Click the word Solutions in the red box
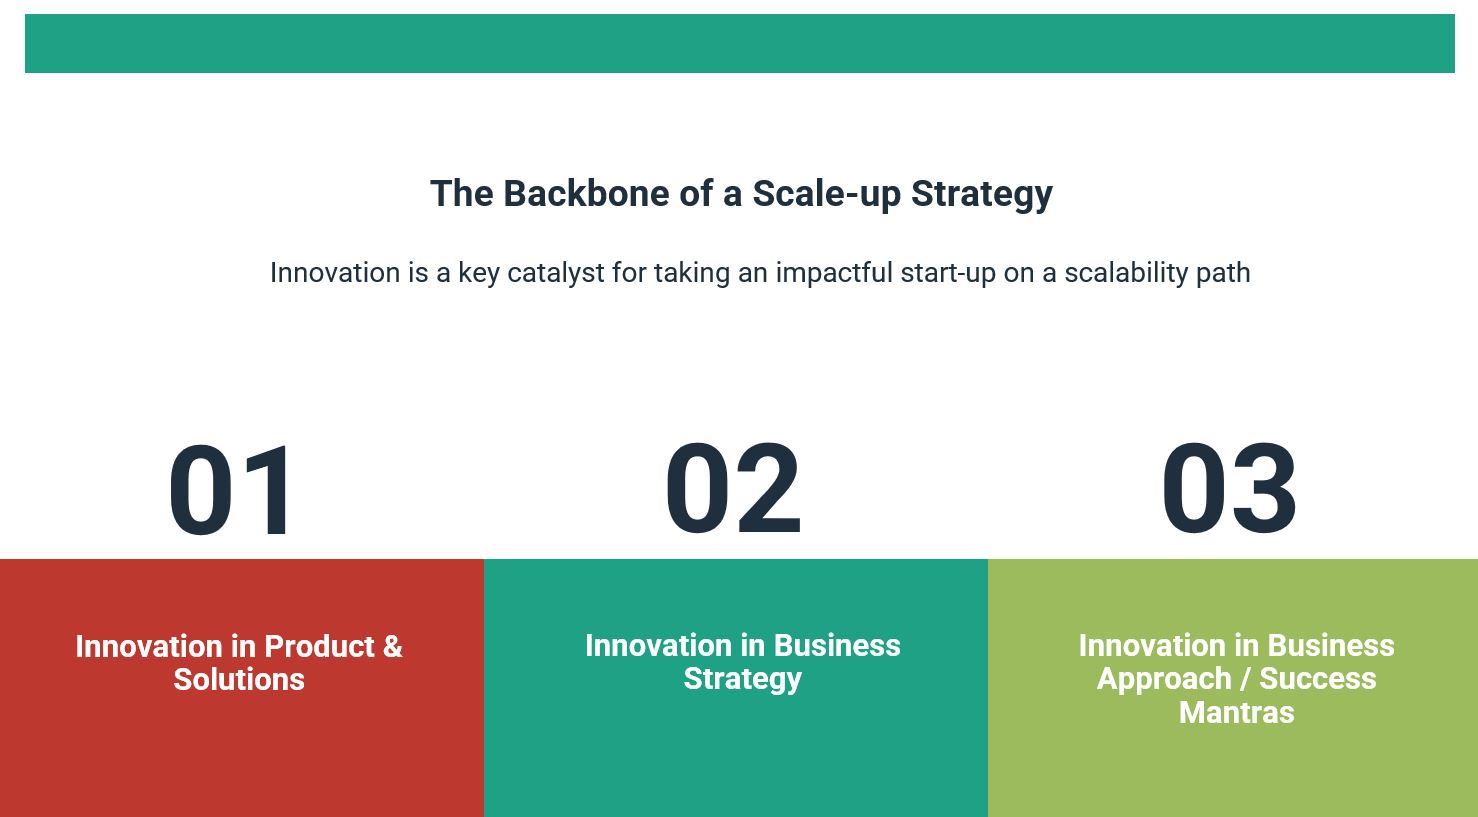 coord(239,680)
